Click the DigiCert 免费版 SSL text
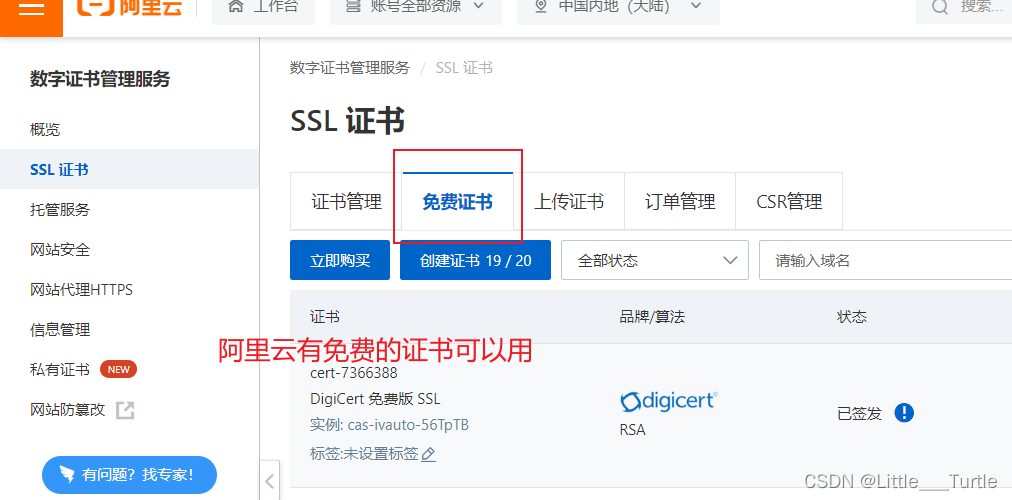 coord(375,399)
